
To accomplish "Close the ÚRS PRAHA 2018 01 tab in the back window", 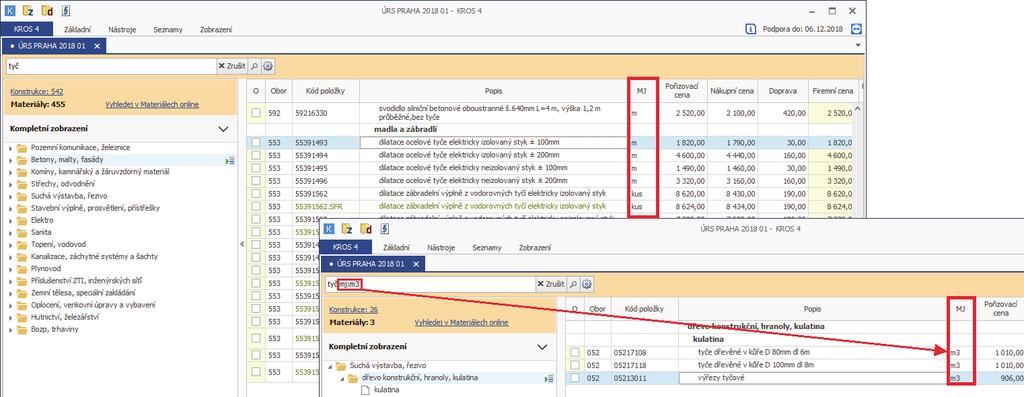I will [97, 46].
